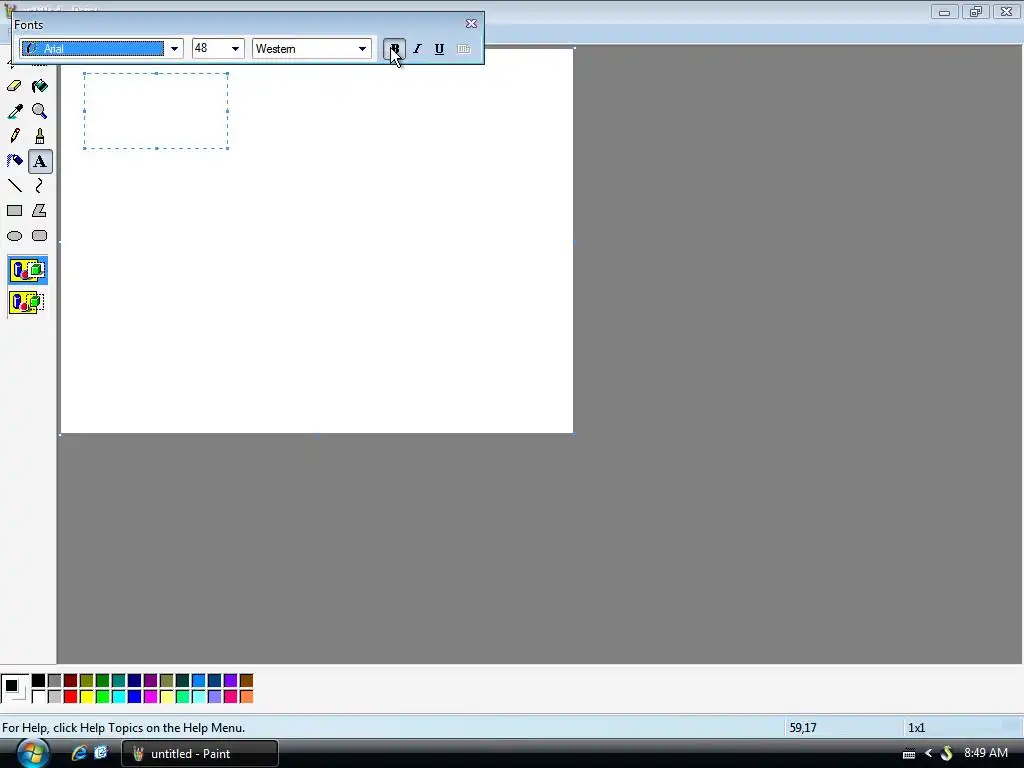
Task: Click the keyboard icon in the system tray
Action: point(908,754)
